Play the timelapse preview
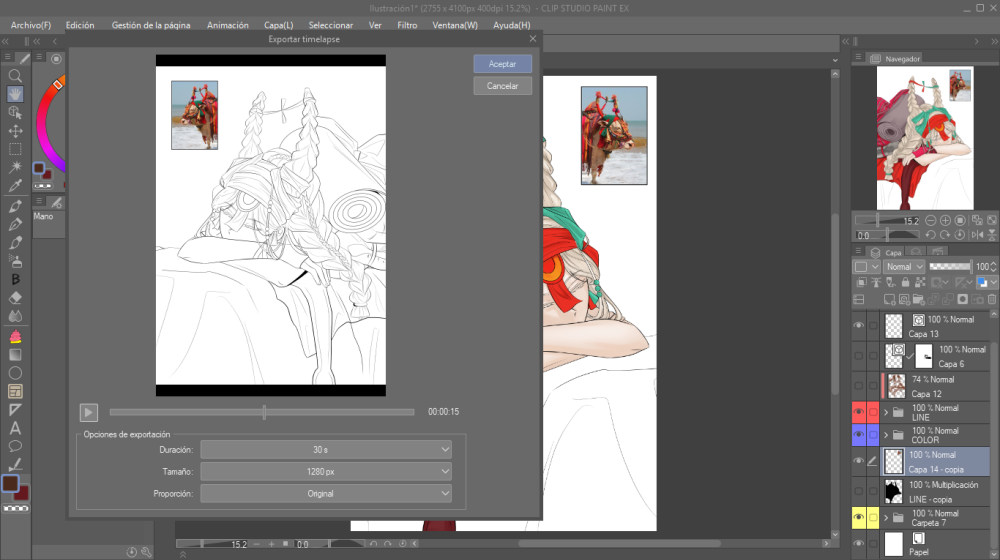The width and height of the screenshot is (1000, 560). tap(89, 412)
